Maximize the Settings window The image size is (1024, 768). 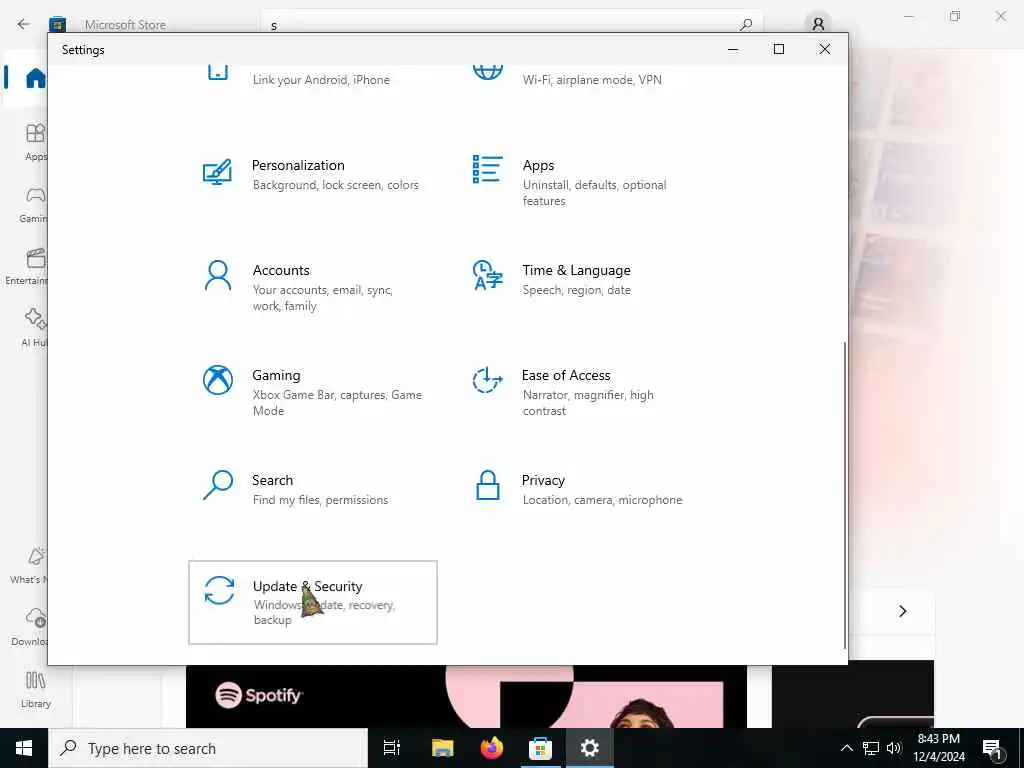click(778, 49)
